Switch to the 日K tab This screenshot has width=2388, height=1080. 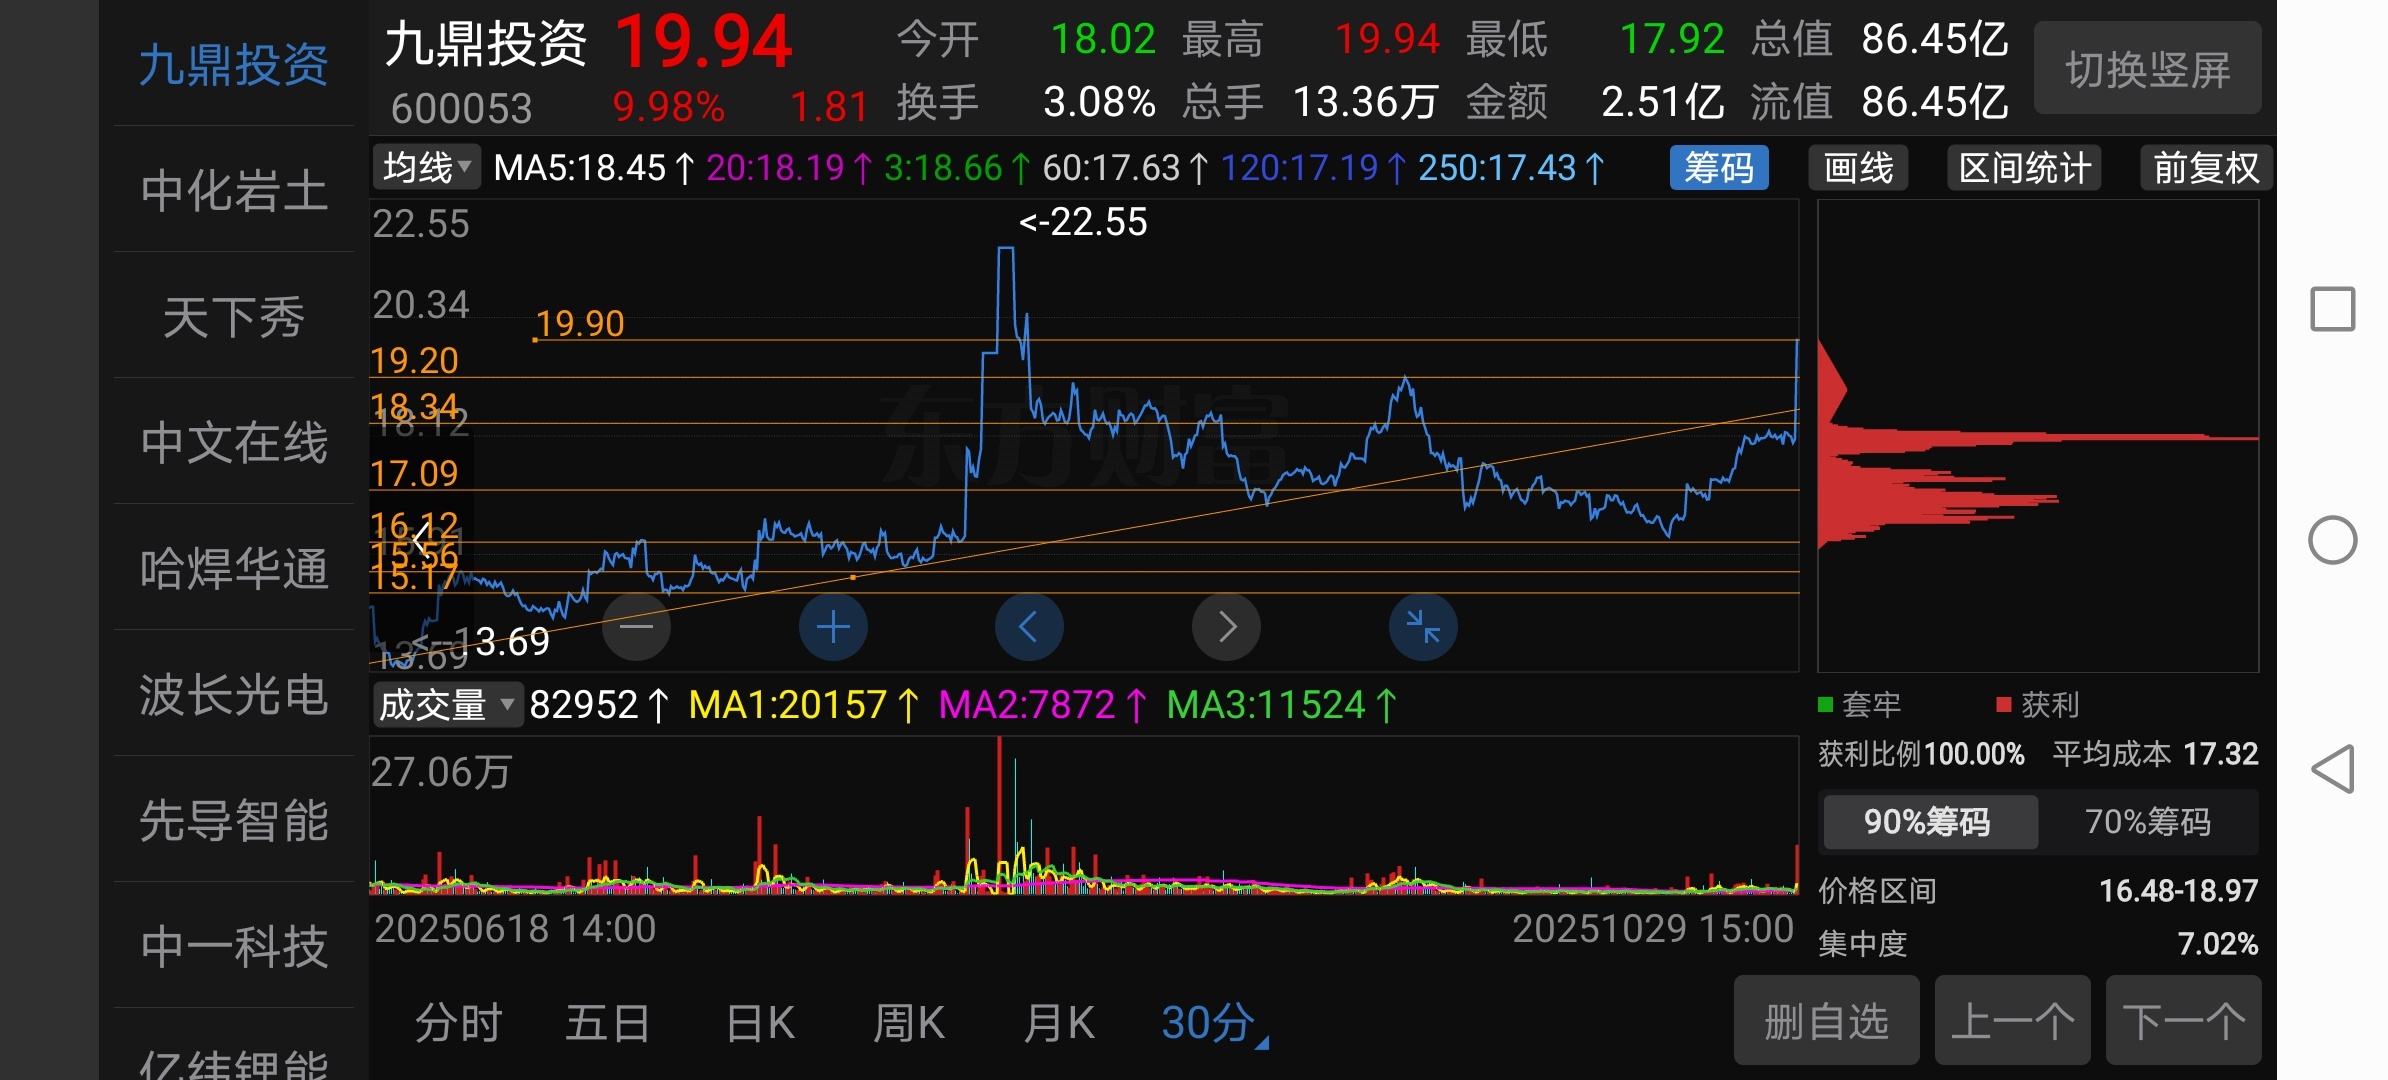[760, 1023]
